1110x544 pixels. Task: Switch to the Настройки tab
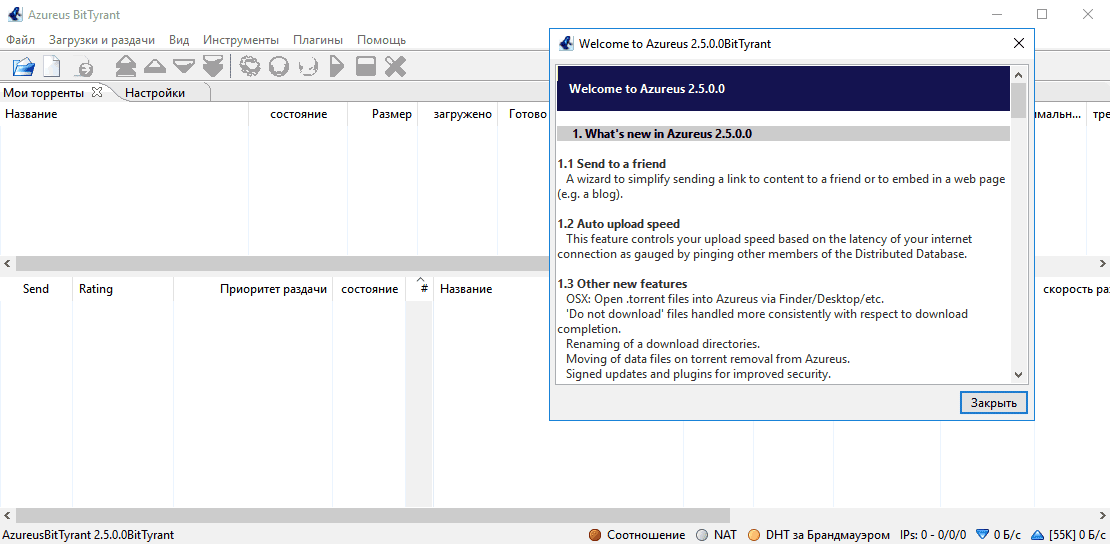pos(155,93)
